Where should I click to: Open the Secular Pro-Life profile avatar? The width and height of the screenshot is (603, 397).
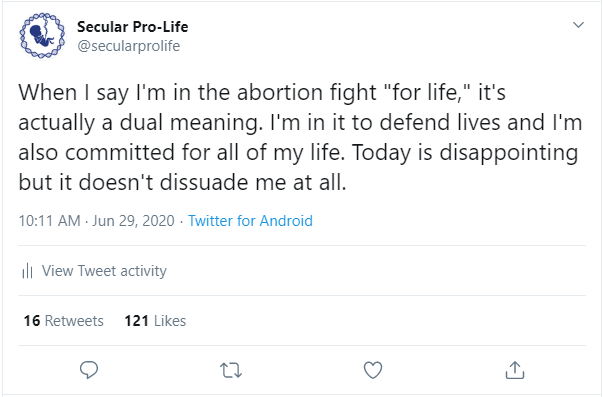(x=42, y=36)
